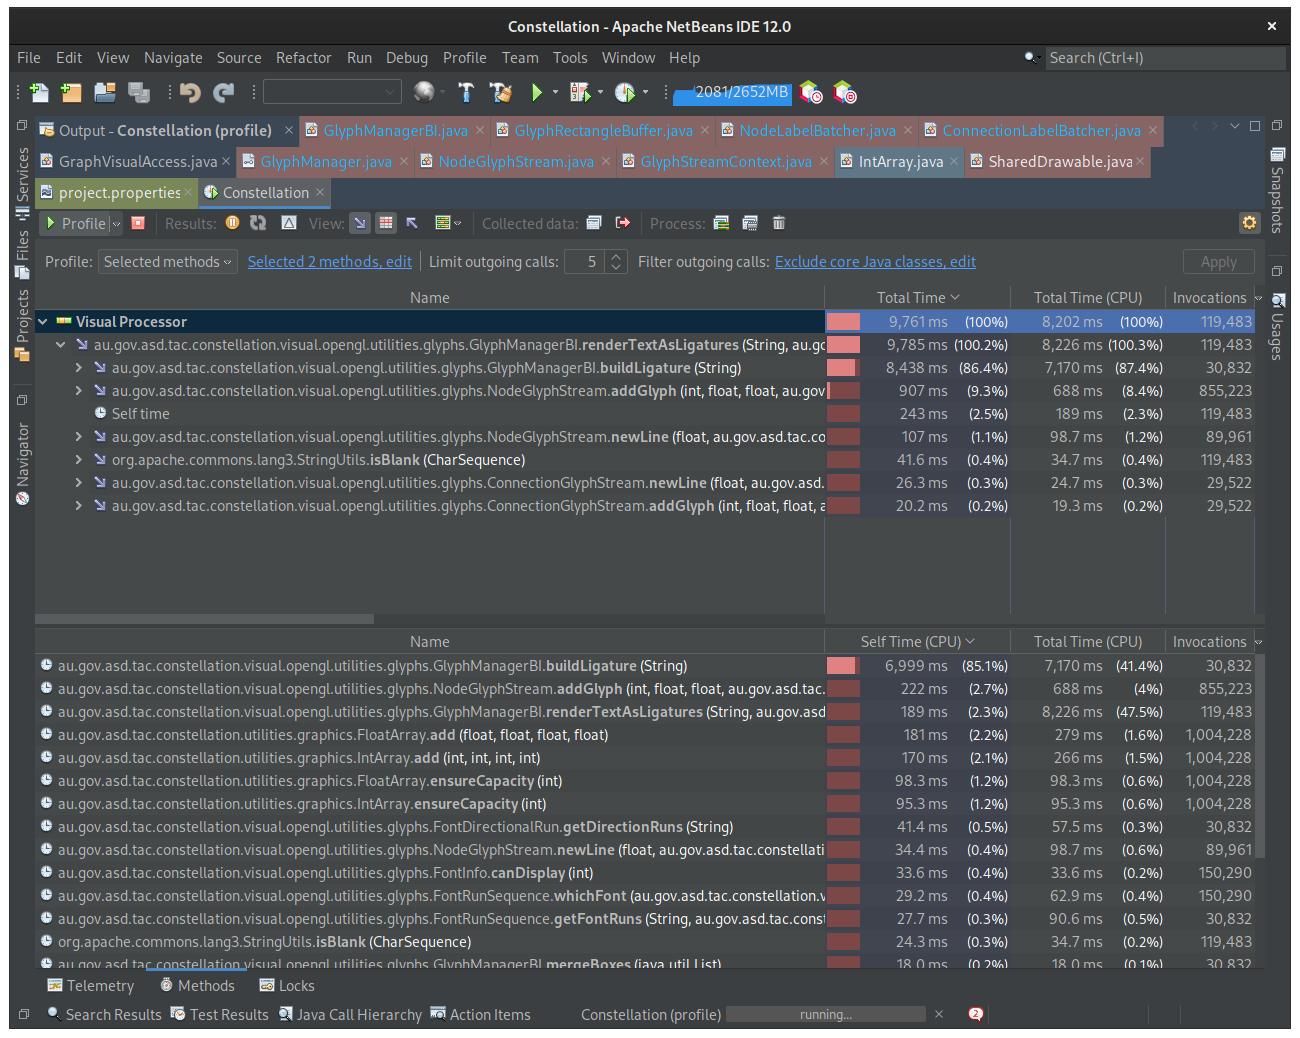Image resolution: width=1300 pixels, height=1038 pixels.
Task: Switch to the Telemetry tab
Action: (91, 985)
